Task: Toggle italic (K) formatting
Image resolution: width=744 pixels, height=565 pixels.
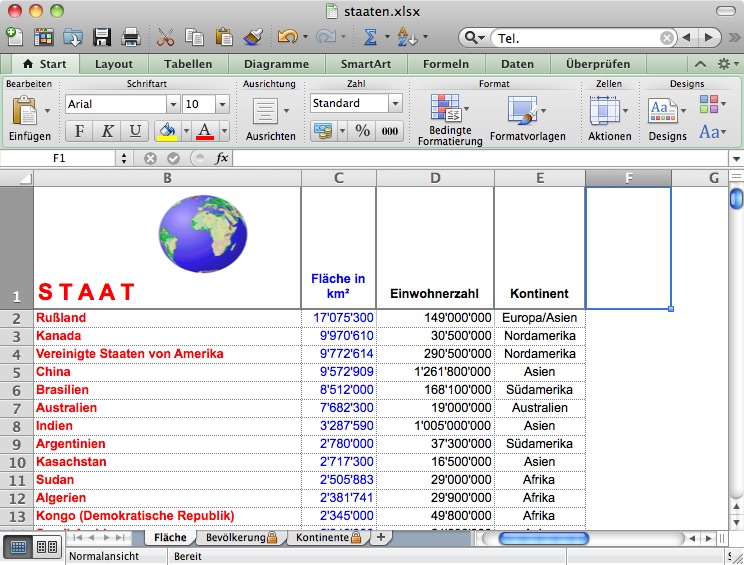Action: pyautogui.click(x=107, y=131)
